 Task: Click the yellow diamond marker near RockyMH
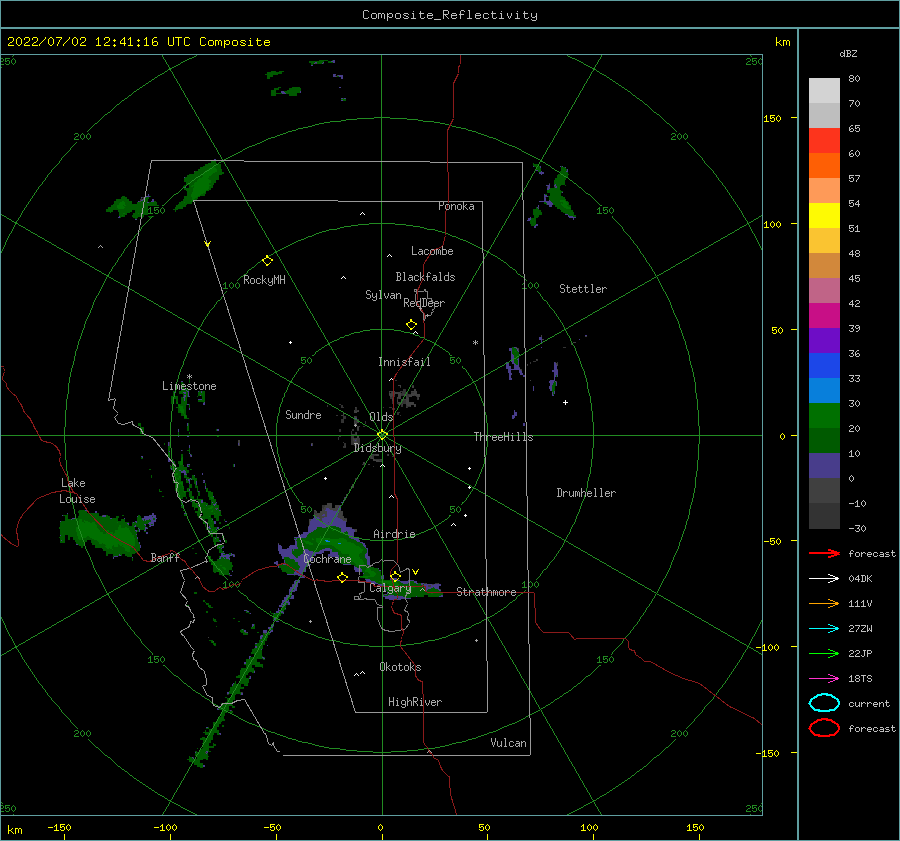(x=267, y=261)
